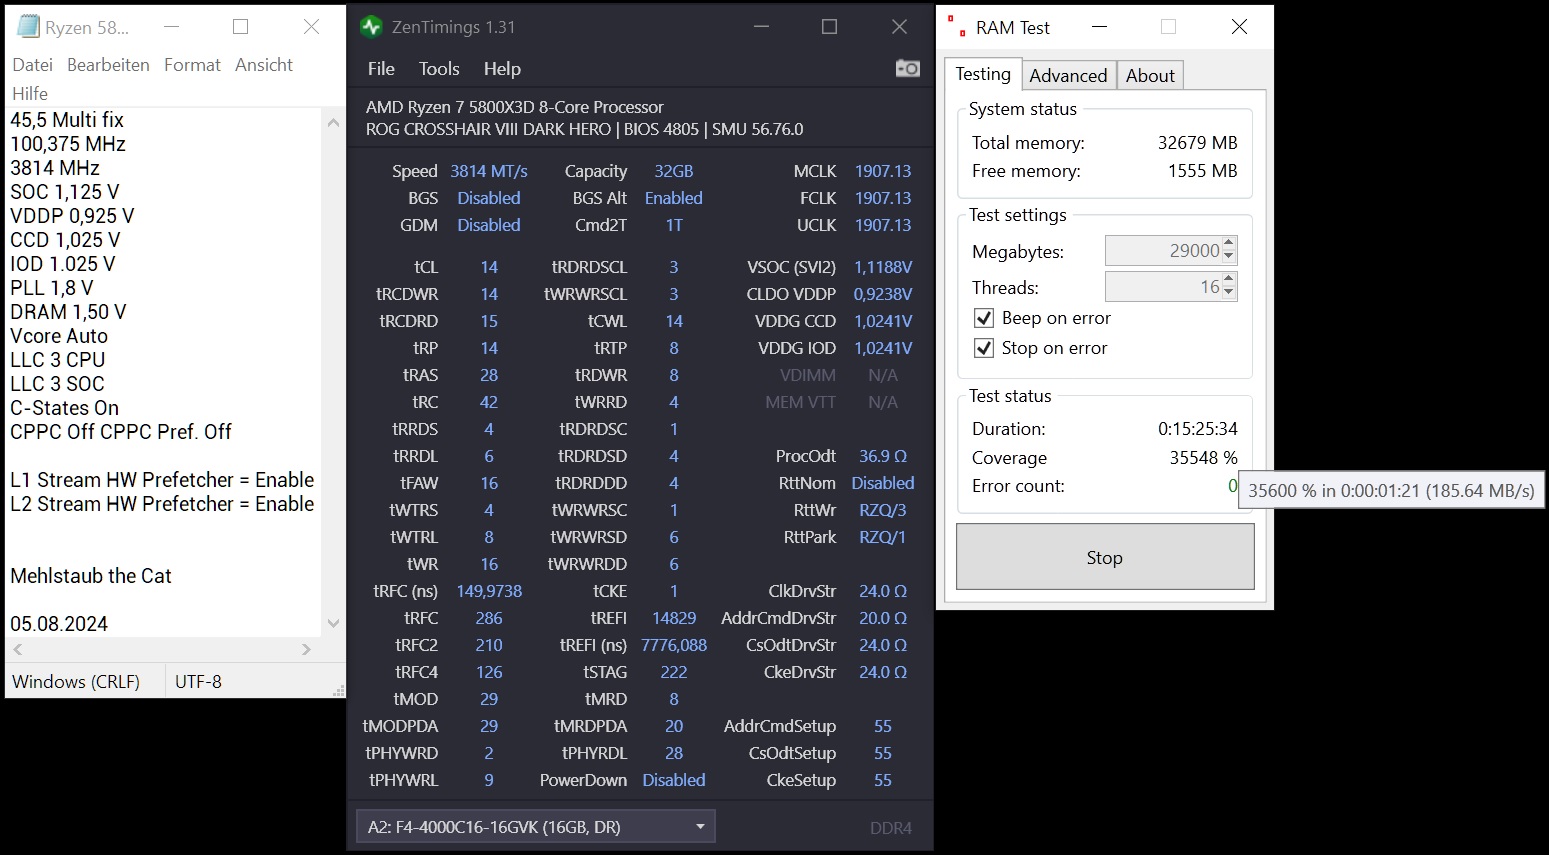The height and width of the screenshot is (855, 1549).
Task: Click the Notepad document icon in title bar
Action: [28, 27]
